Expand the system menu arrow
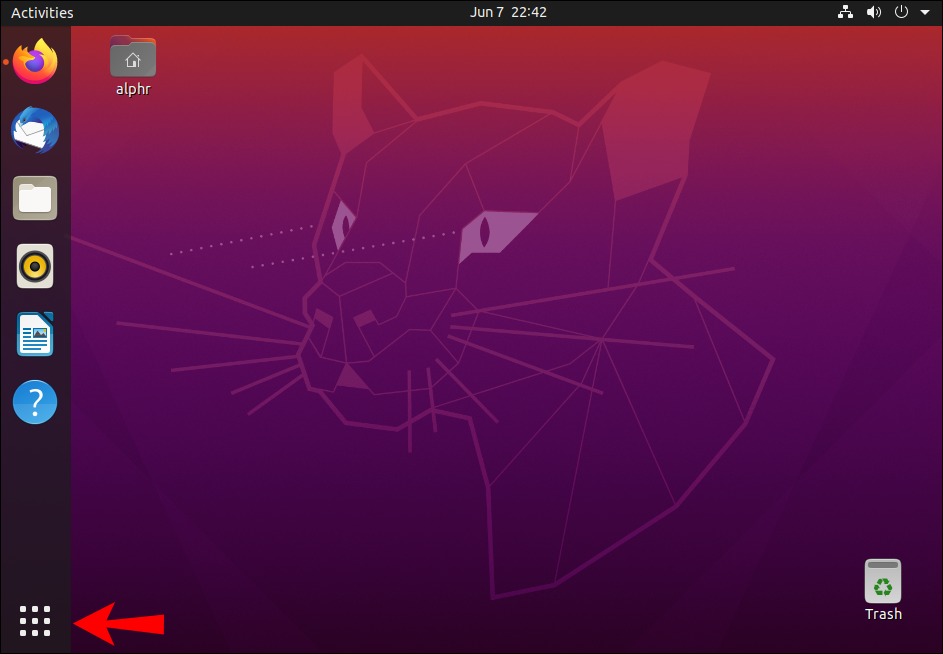943x654 pixels. (925, 13)
